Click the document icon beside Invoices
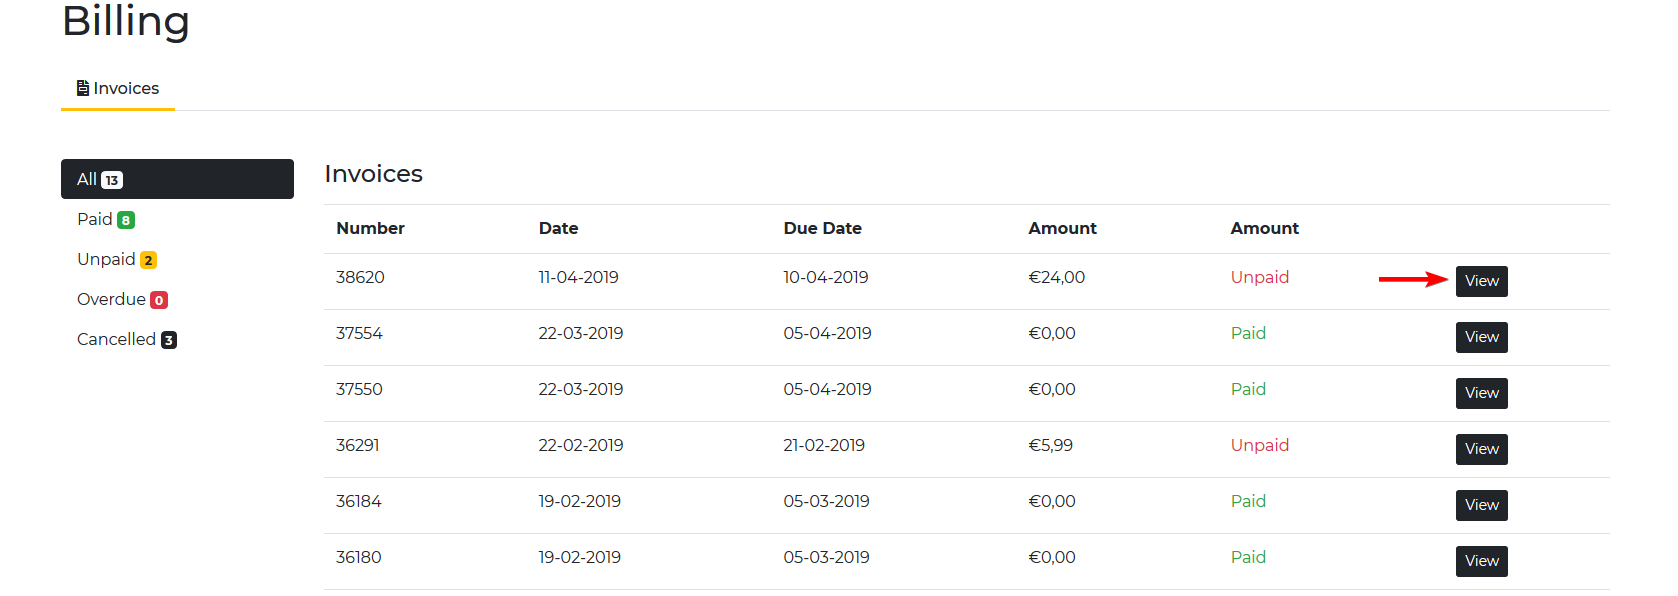Viewport: 1678px width, 596px height. coord(83,88)
